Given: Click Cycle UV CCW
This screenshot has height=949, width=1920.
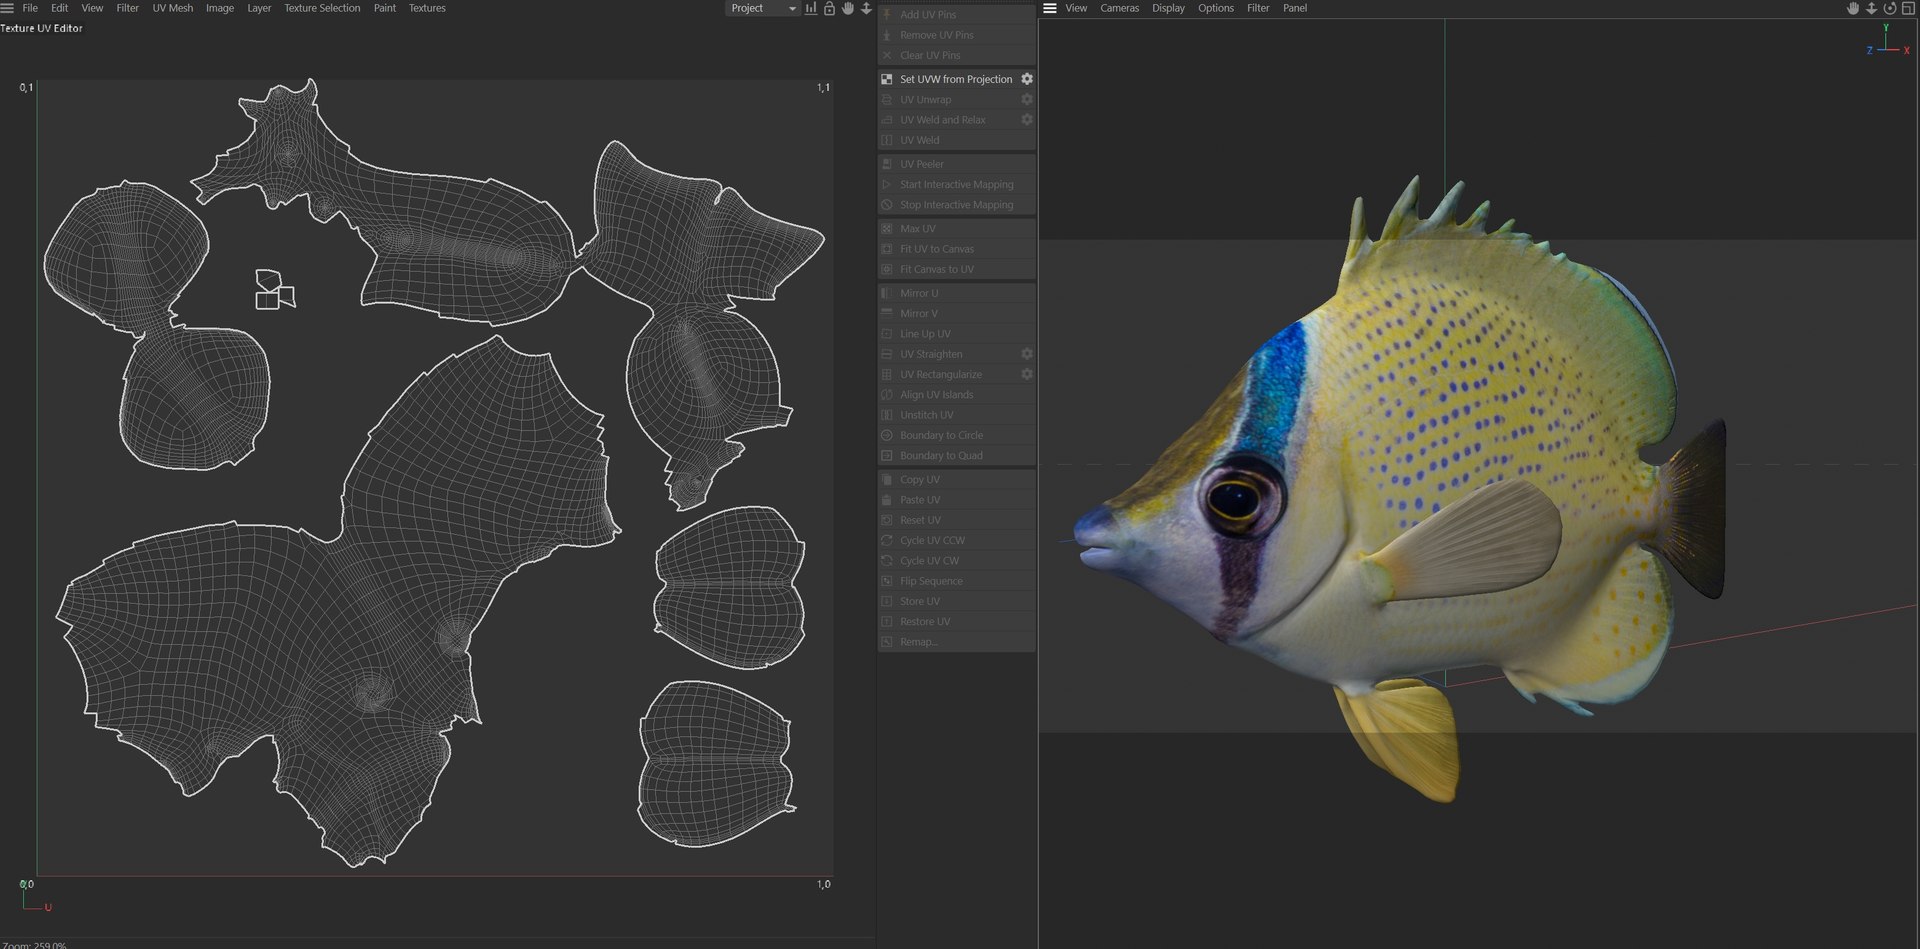Looking at the screenshot, I should [956, 540].
